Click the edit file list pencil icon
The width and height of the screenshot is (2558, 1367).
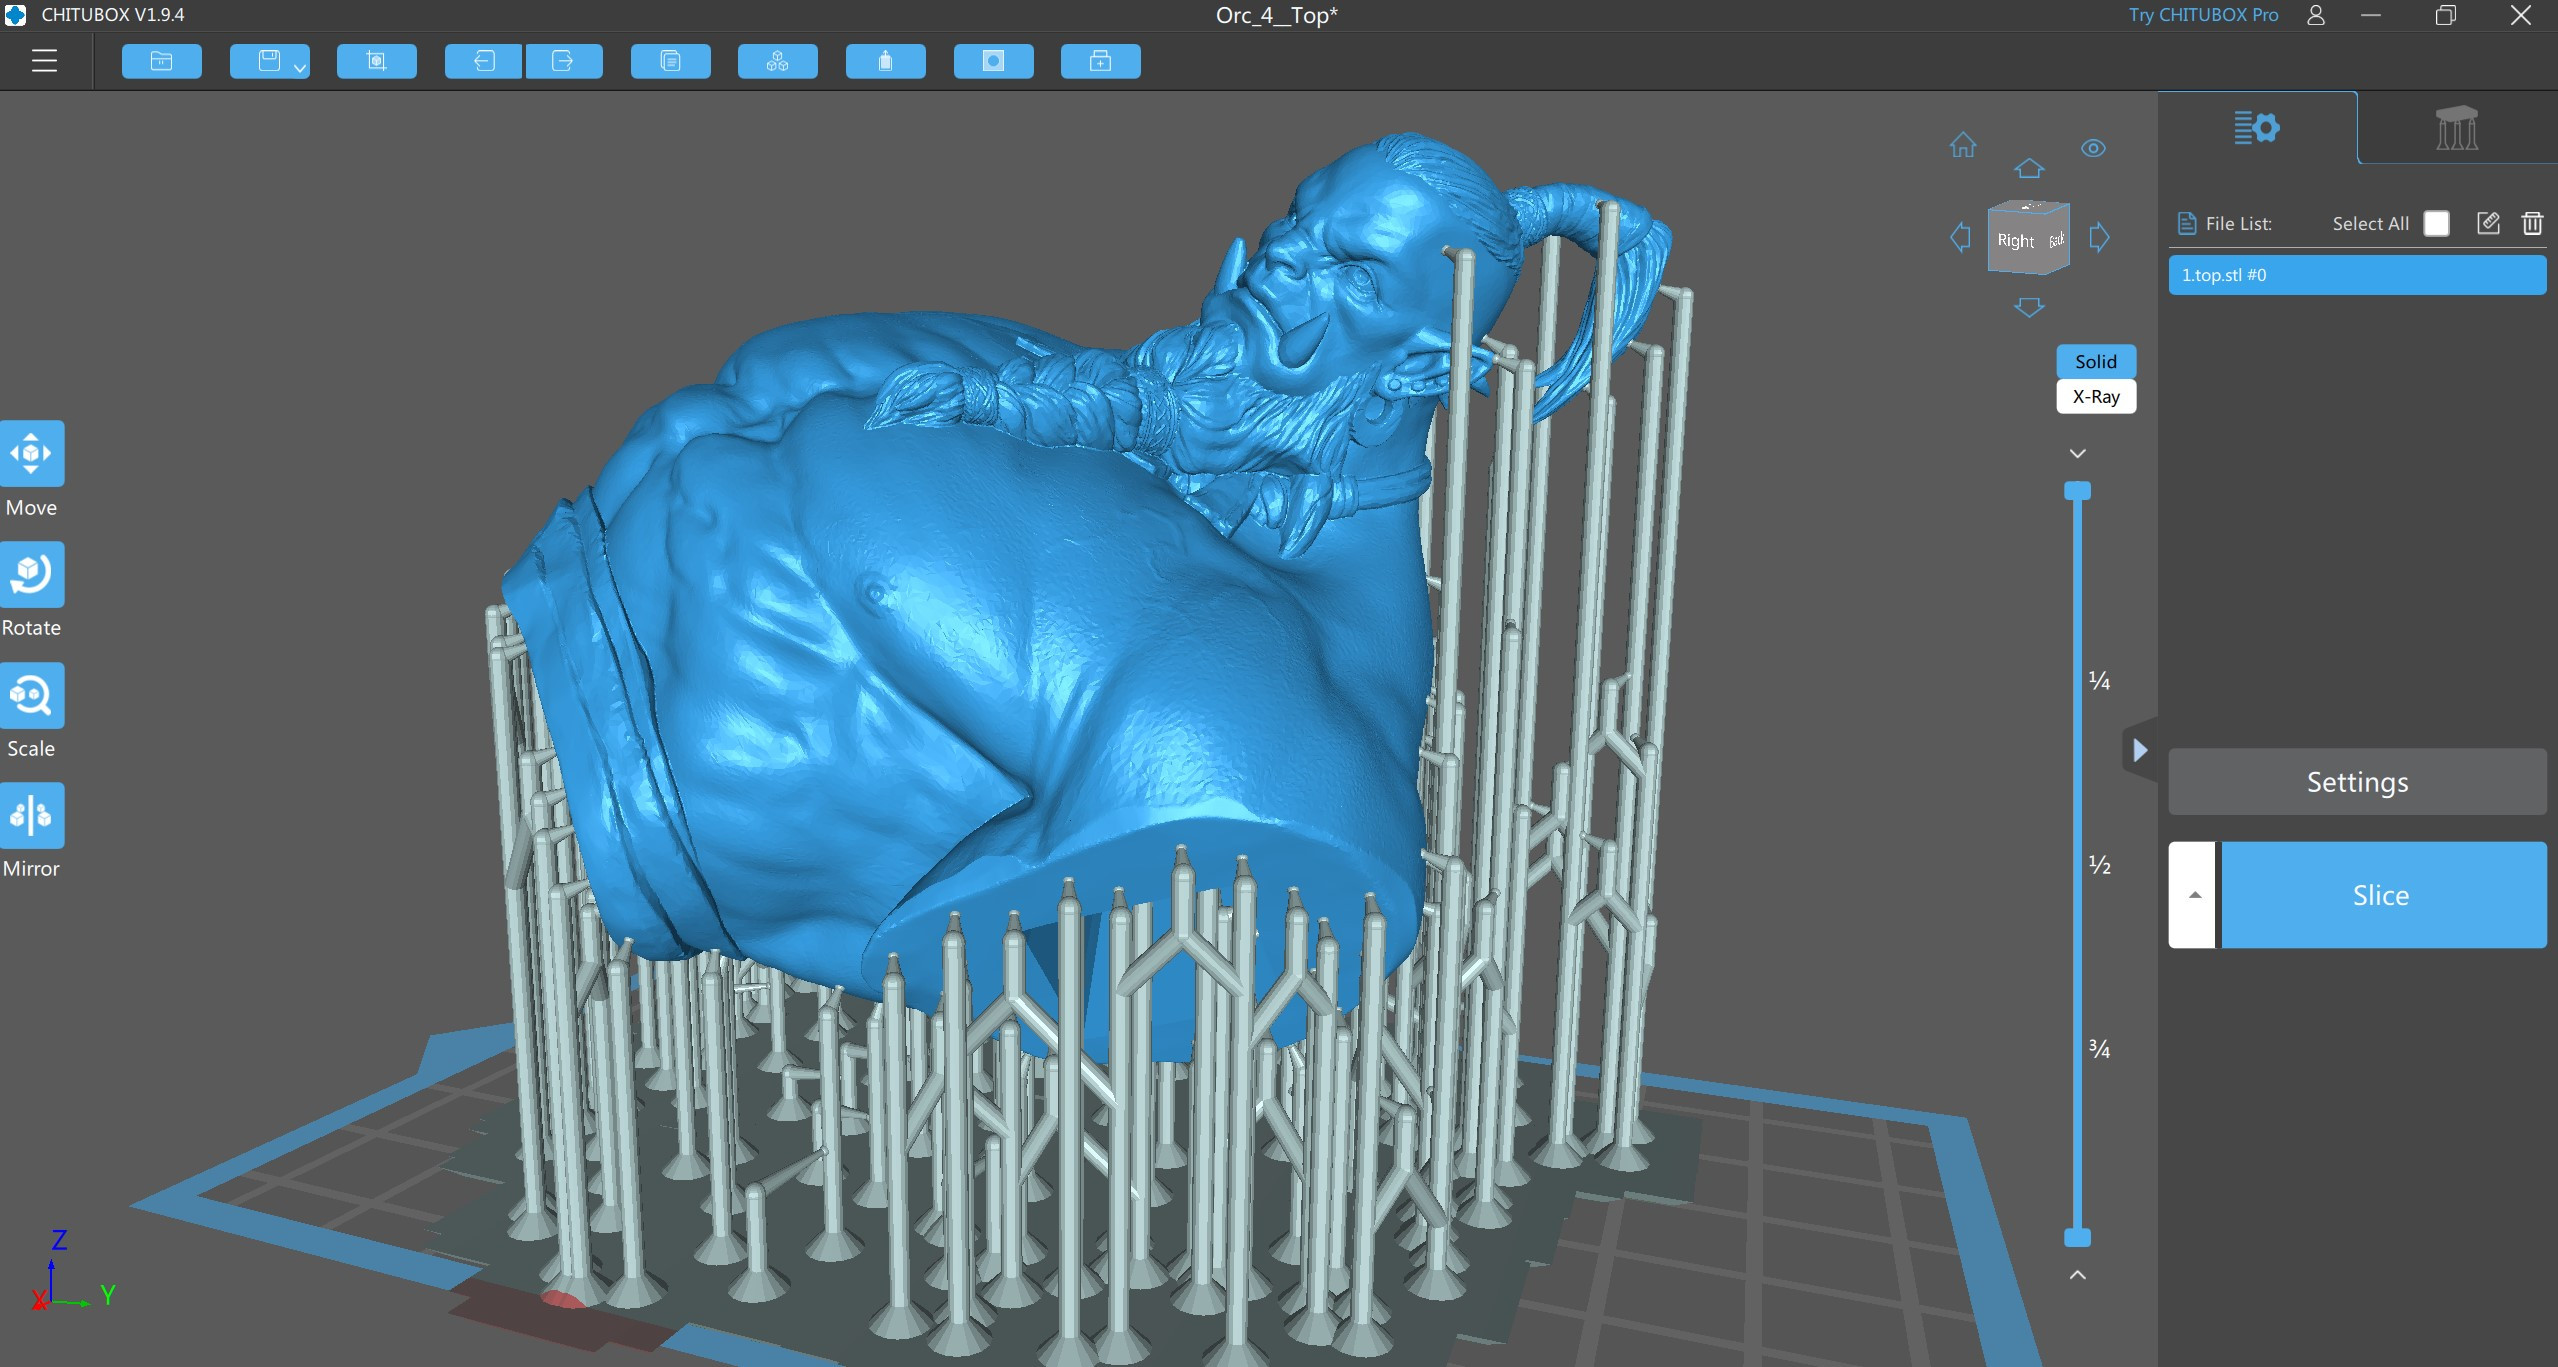point(2489,223)
